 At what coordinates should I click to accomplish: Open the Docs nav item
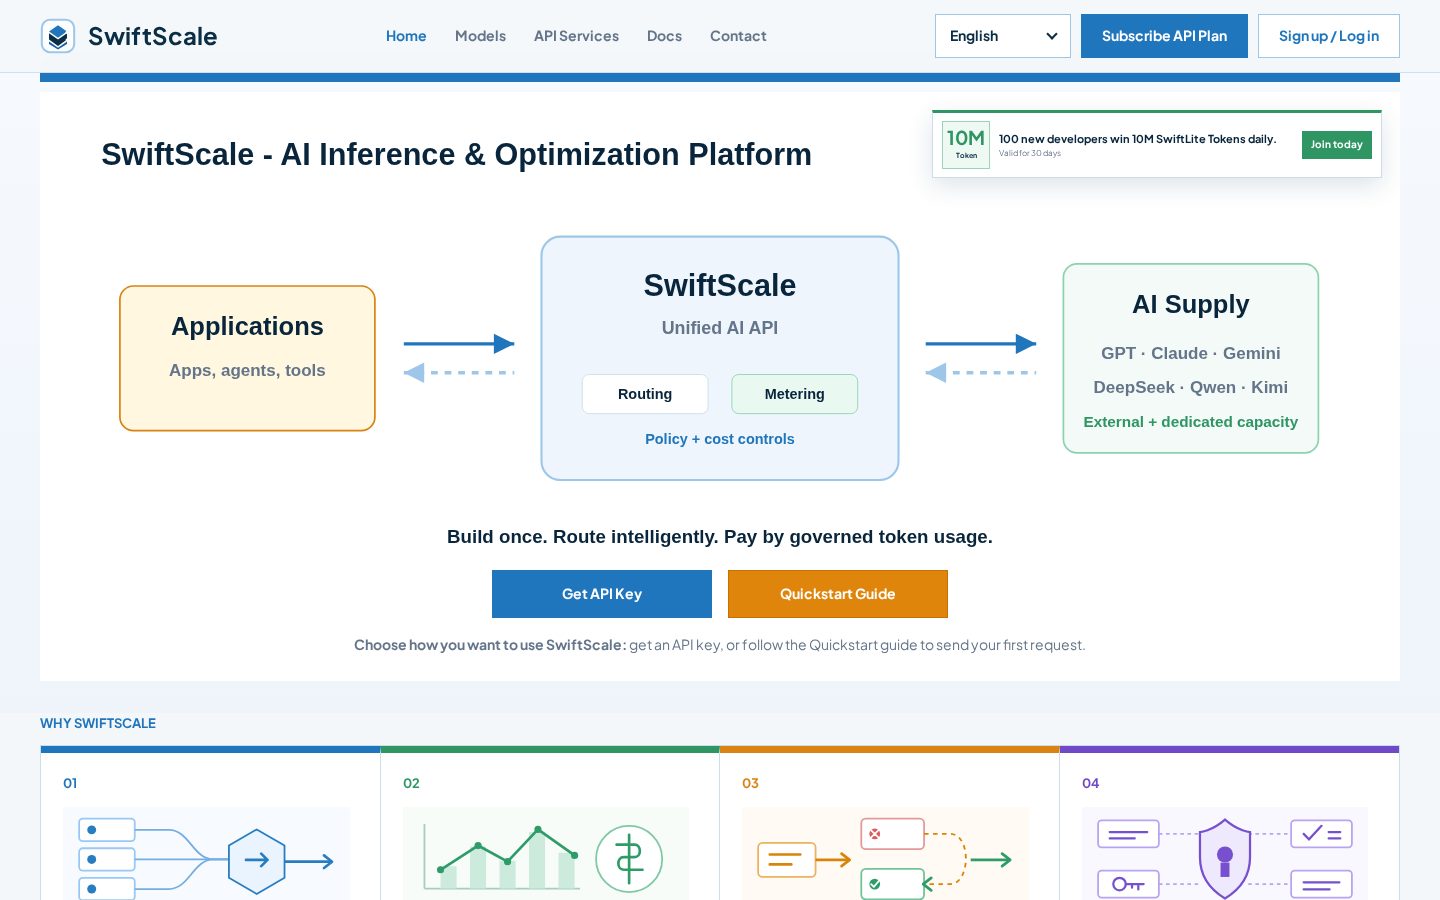664,36
